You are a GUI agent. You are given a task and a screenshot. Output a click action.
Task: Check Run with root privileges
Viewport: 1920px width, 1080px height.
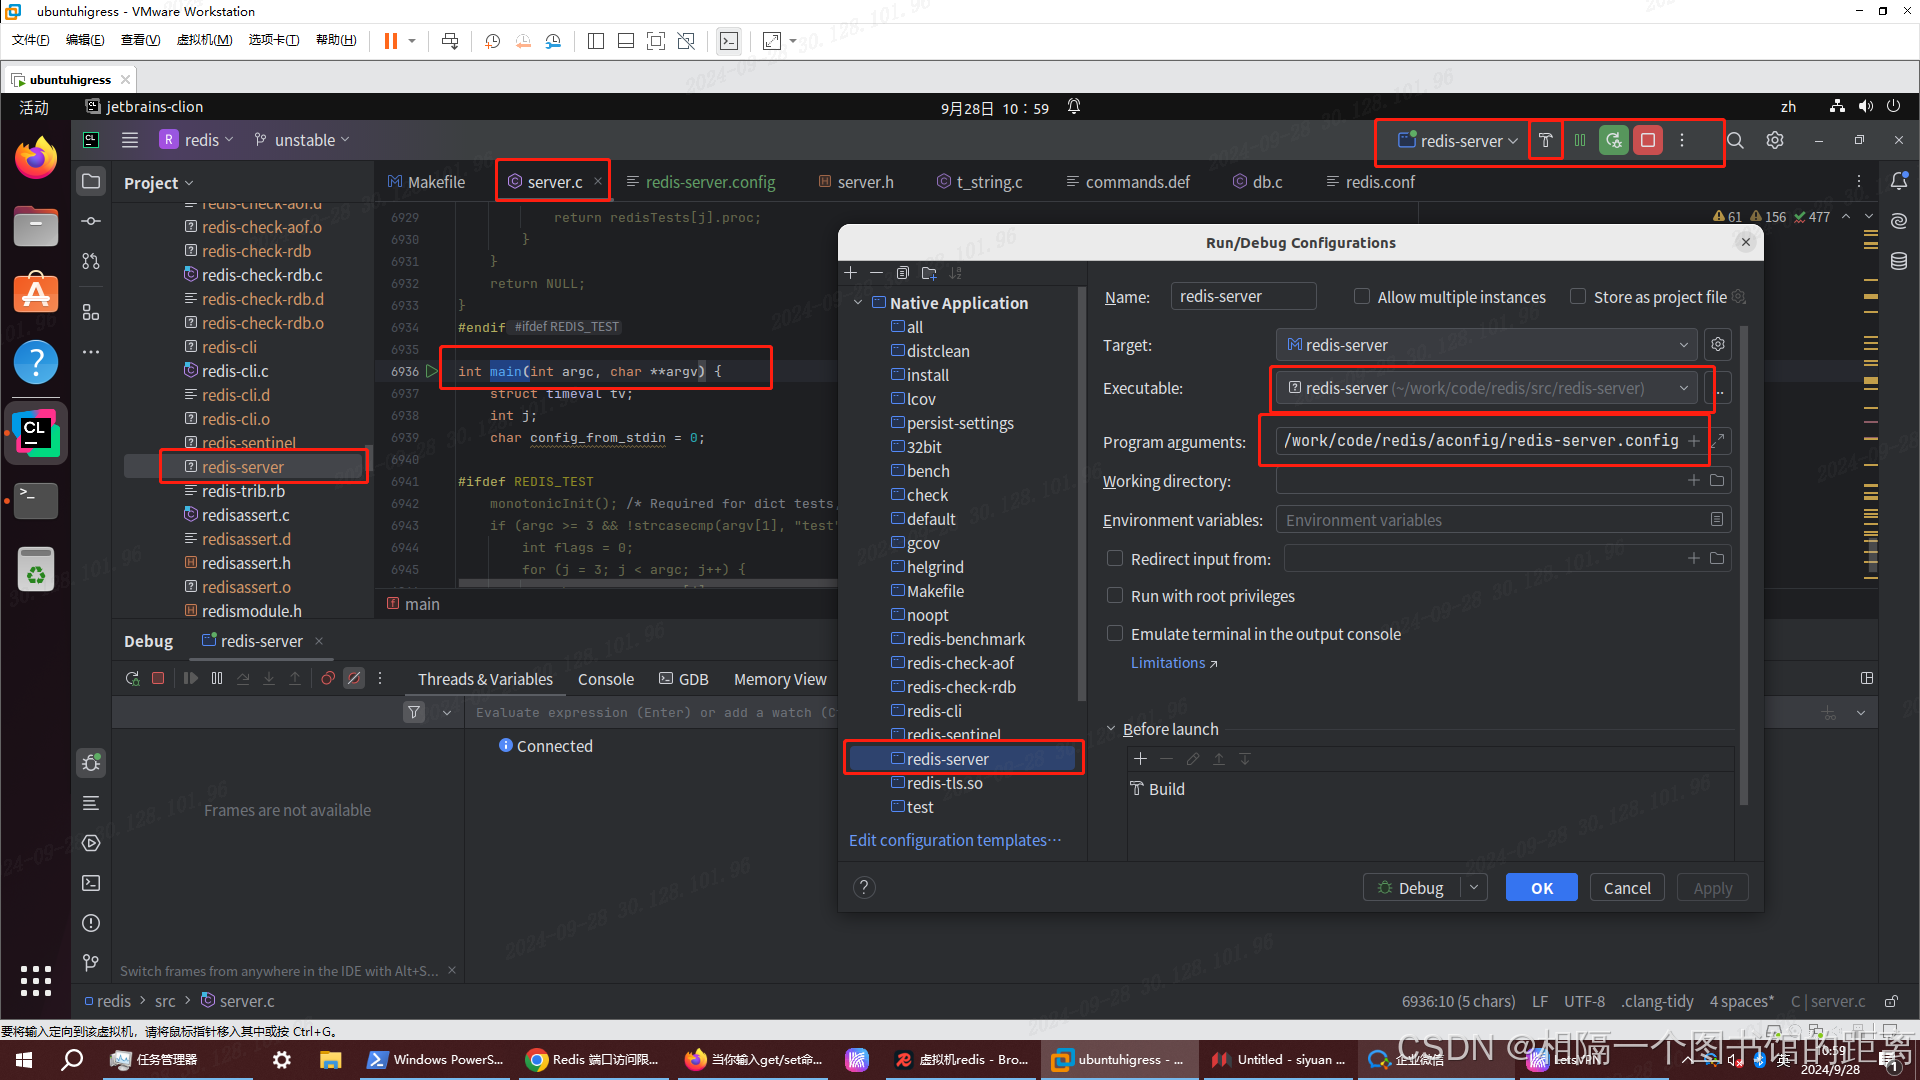tap(1115, 596)
